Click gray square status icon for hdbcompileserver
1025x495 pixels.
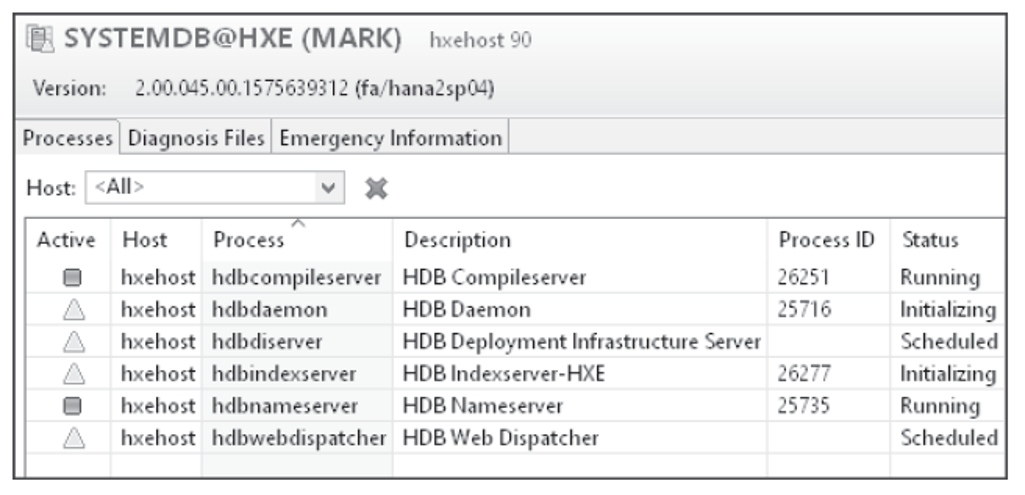[73, 277]
